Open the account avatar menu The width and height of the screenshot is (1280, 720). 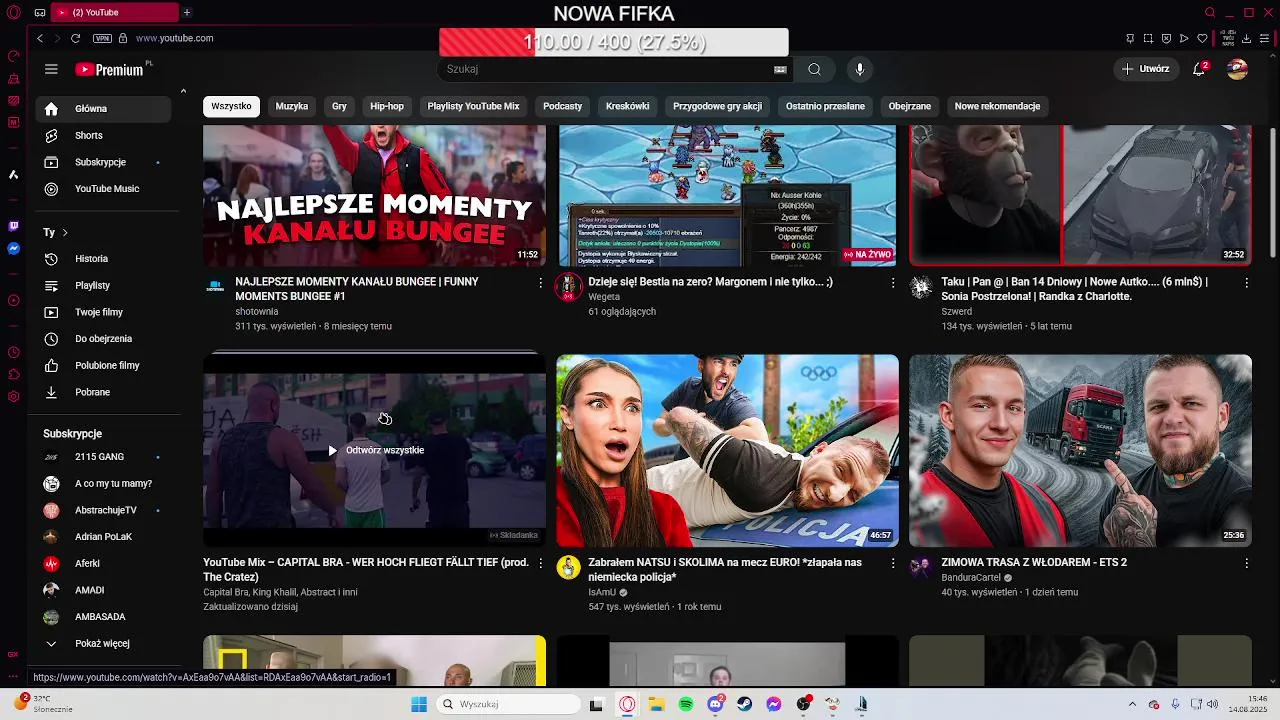coord(1238,69)
